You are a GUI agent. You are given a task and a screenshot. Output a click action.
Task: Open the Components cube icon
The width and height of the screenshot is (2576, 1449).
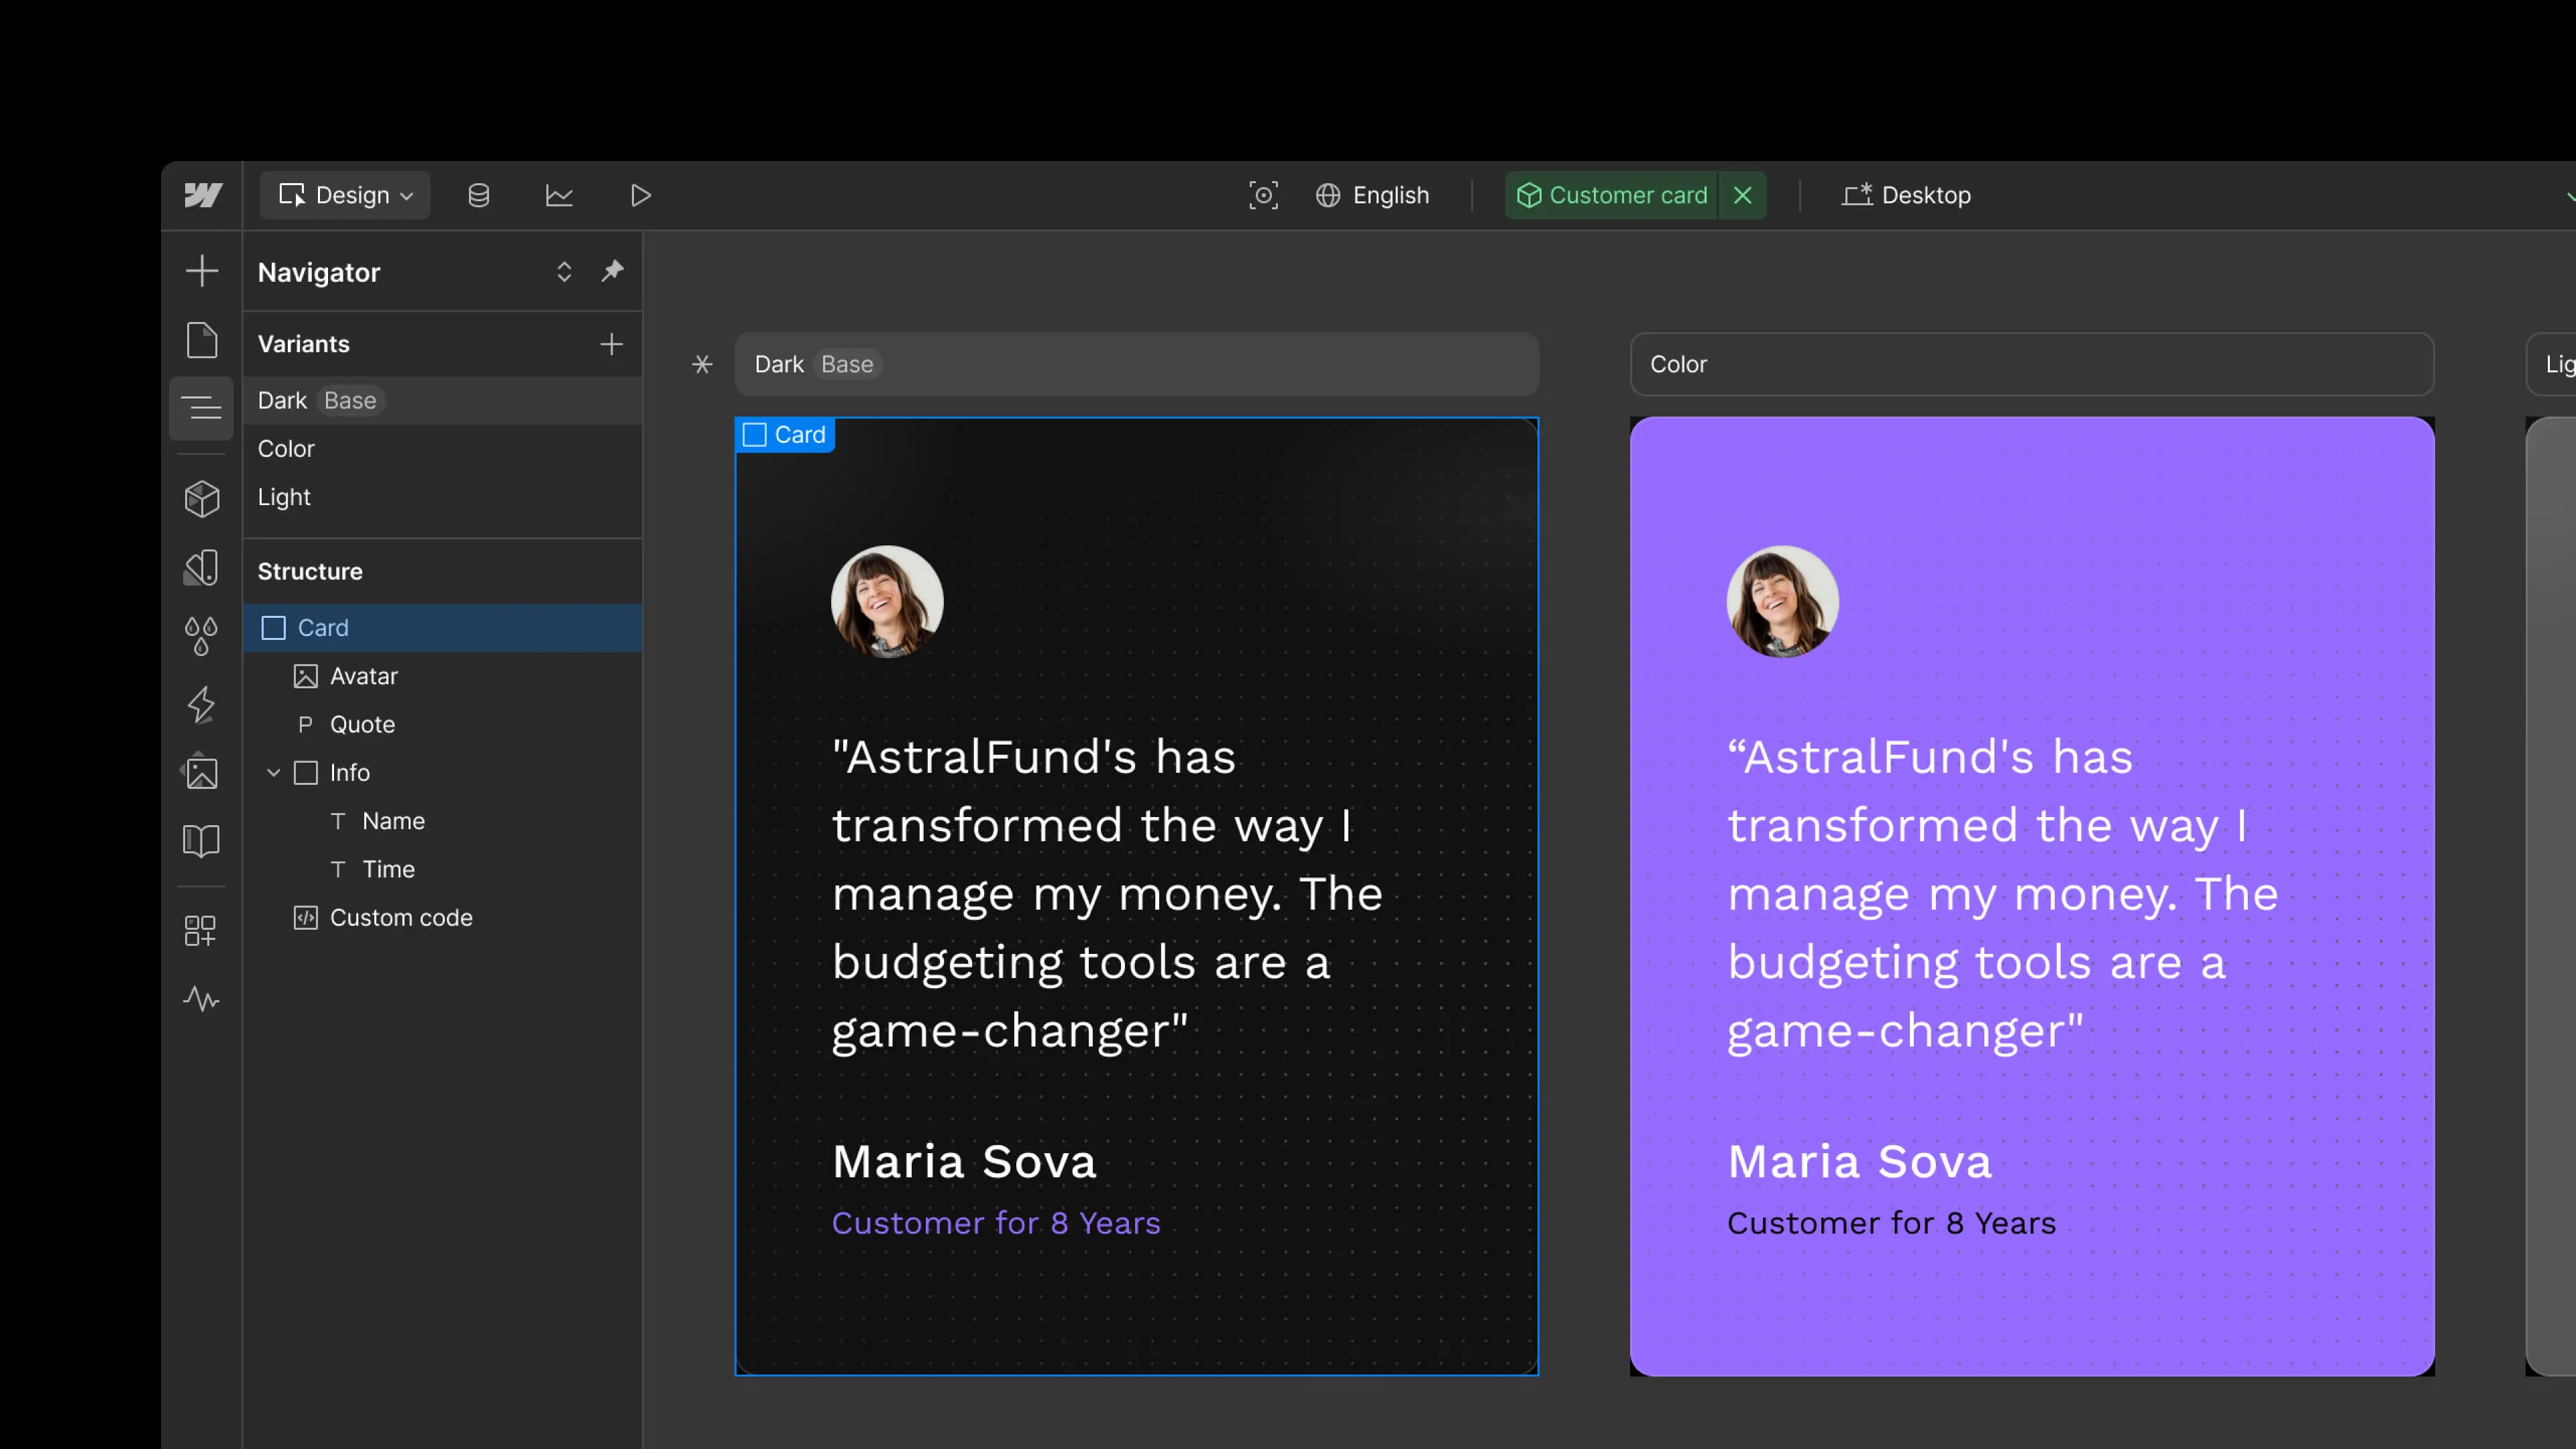(202, 498)
